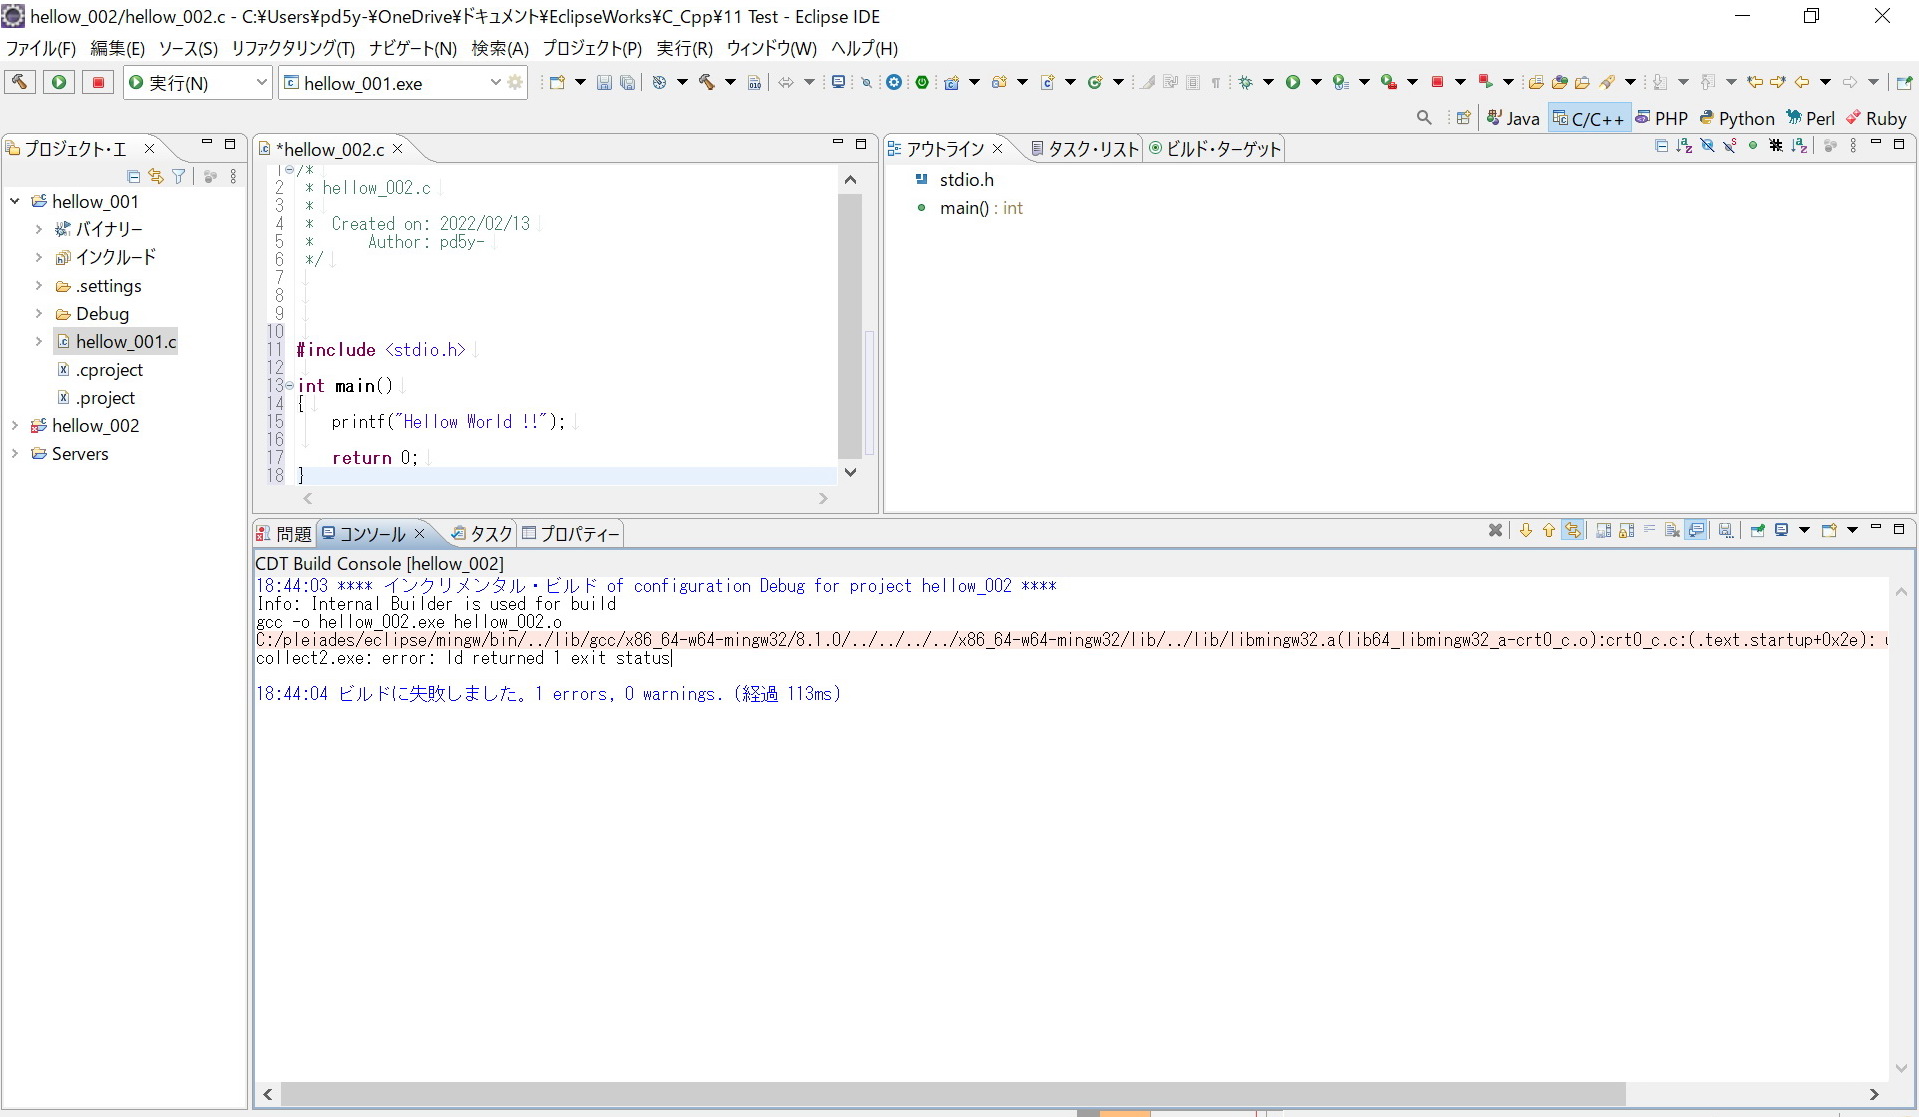
Task: Switch to the Java perspective
Action: click(1513, 118)
